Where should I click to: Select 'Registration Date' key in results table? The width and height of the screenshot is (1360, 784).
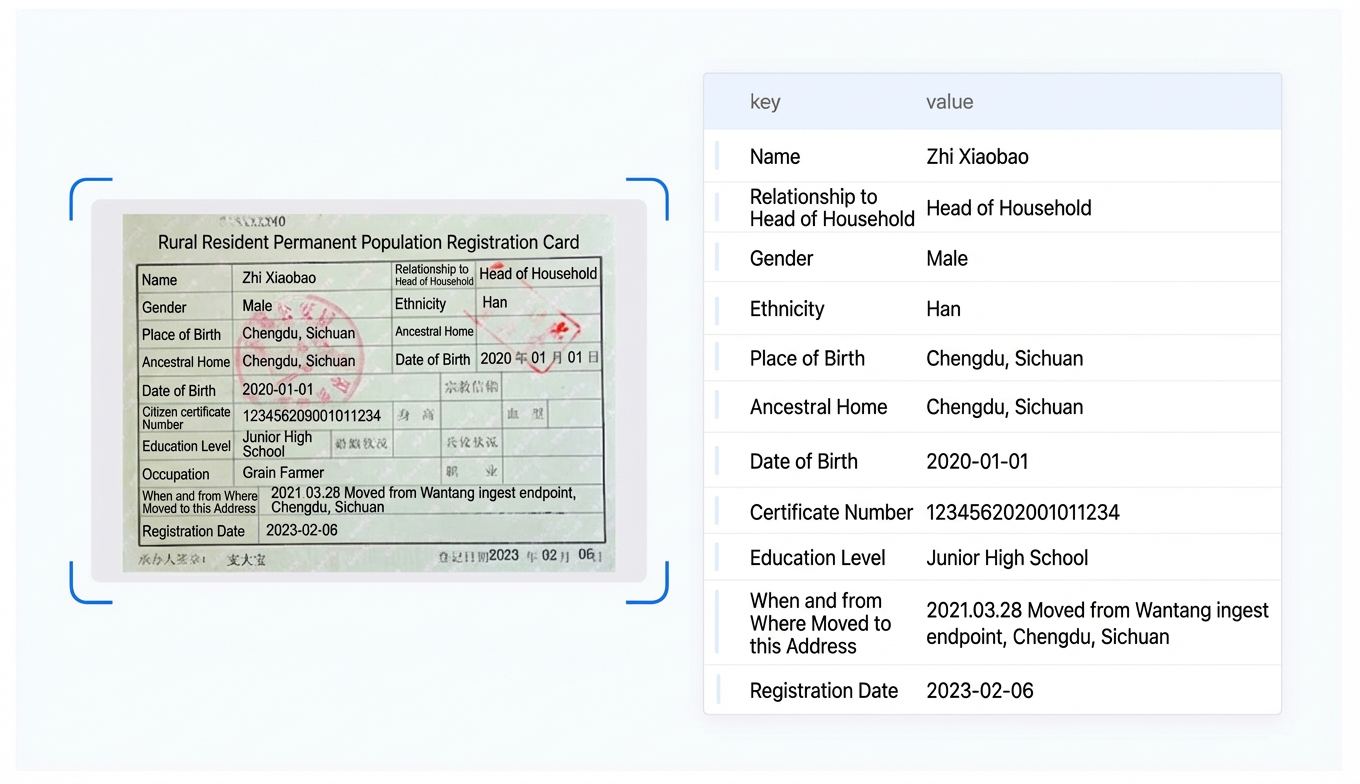(x=824, y=691)
